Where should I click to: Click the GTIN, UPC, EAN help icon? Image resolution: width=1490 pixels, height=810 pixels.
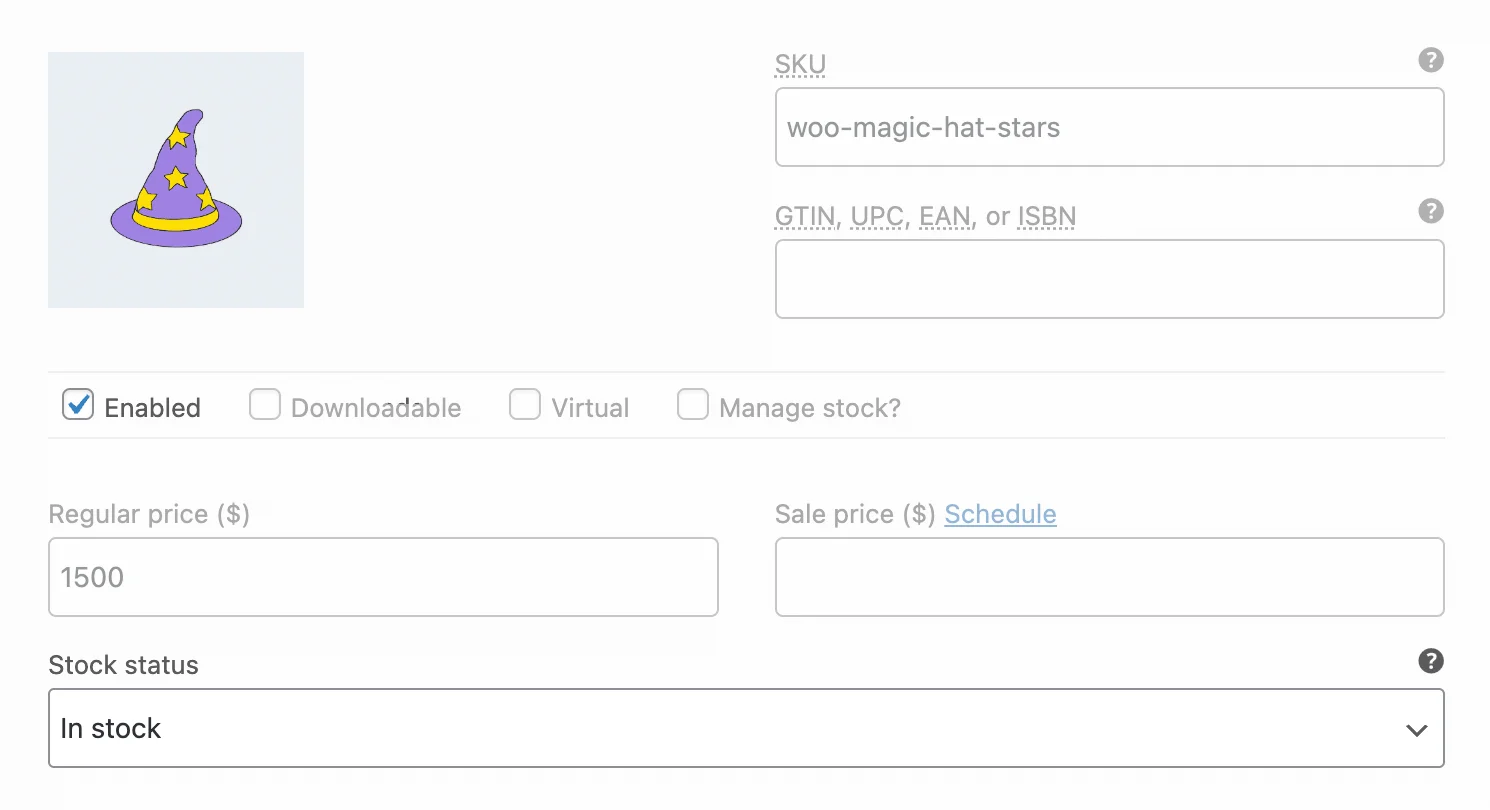tap(1431, 211)
